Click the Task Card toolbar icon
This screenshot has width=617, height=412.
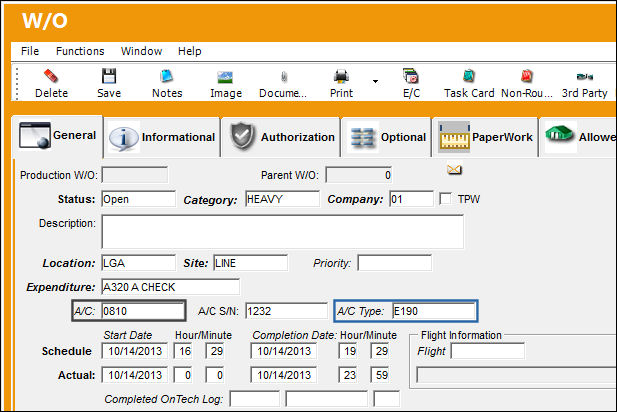(469, 76)
